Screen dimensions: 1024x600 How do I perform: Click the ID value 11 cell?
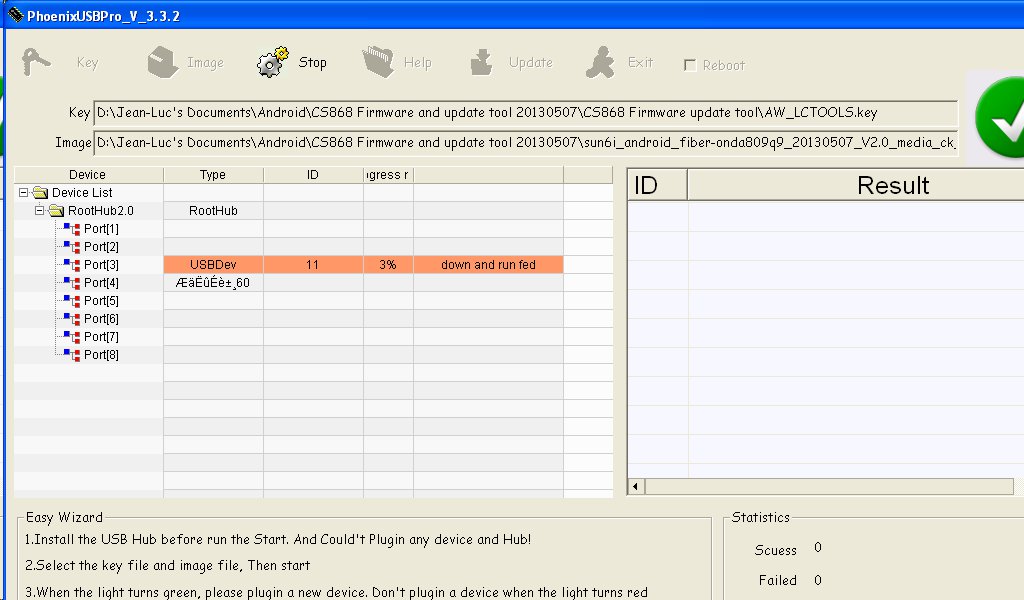313,264
